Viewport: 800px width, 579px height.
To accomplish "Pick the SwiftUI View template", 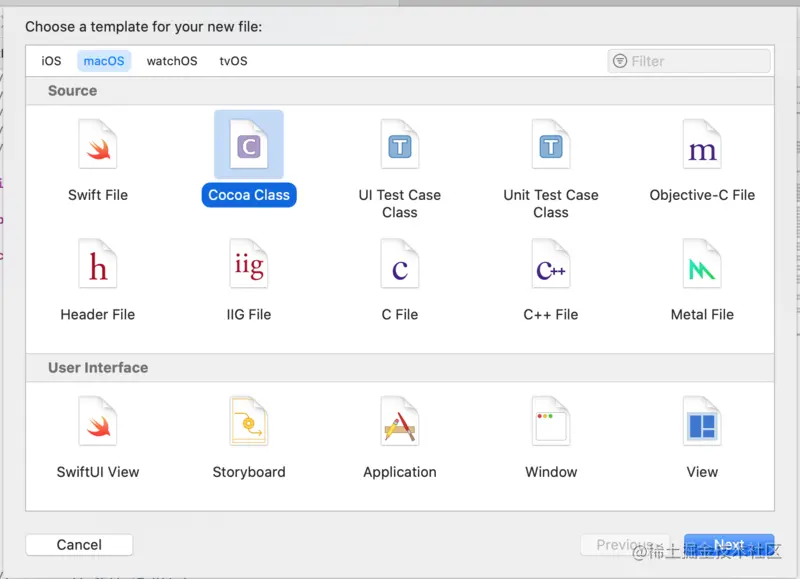I will click(98, 424).
